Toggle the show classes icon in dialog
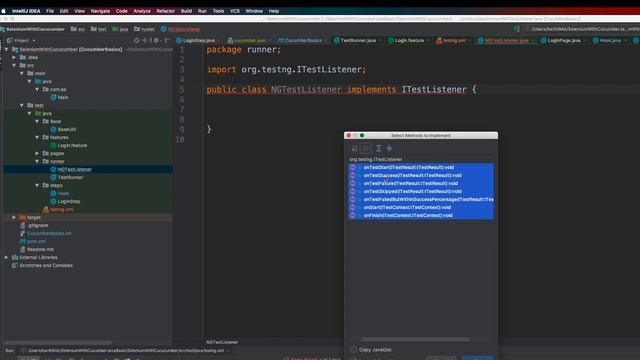 coord(365,149)
